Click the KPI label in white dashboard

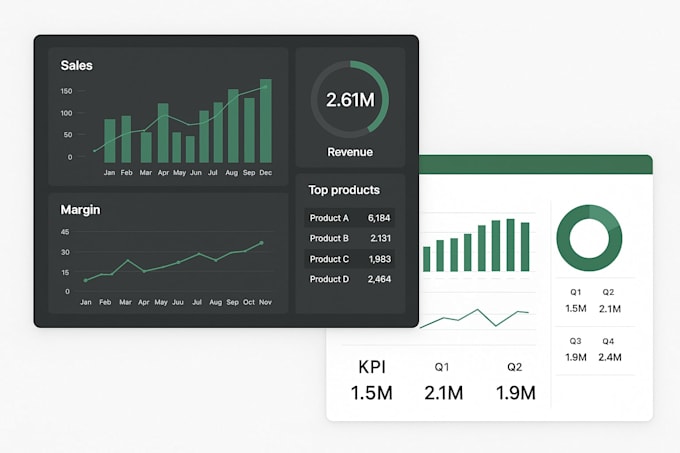[x=372, y=367]
